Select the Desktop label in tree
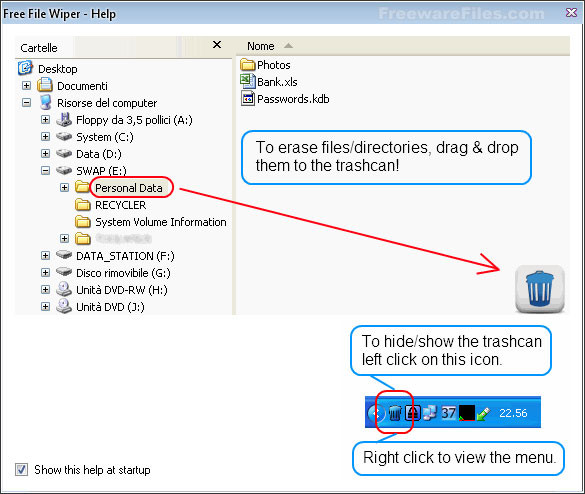585x494 pixels. 58,69
